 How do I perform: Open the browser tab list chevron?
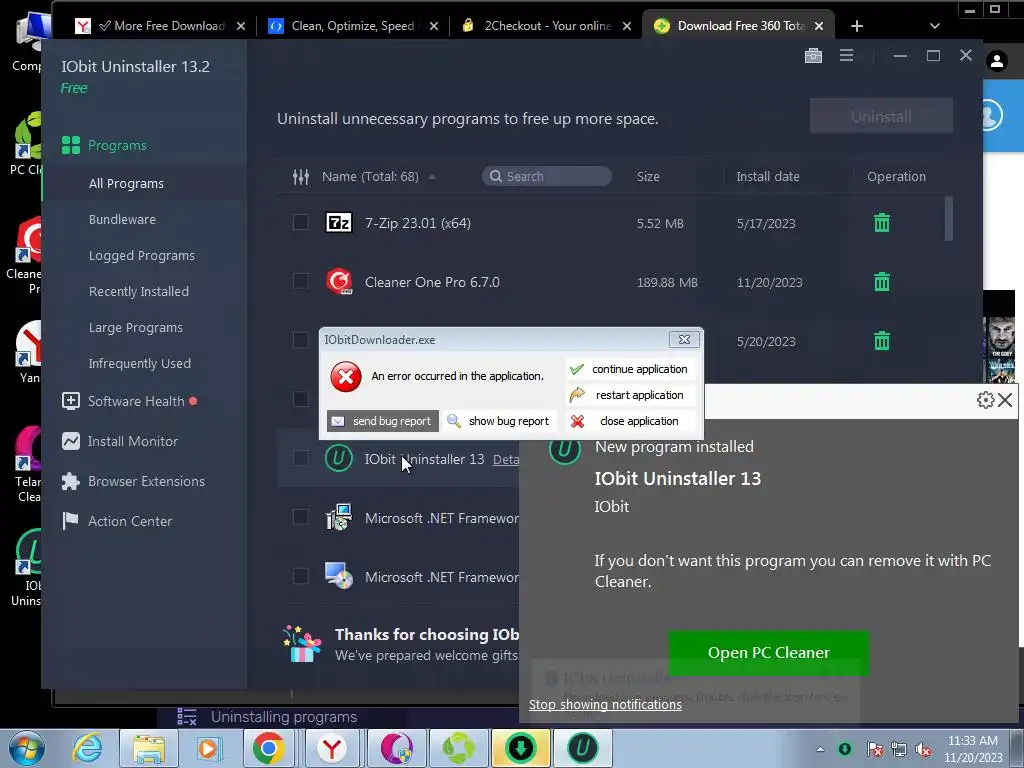[x=935, y=26]
